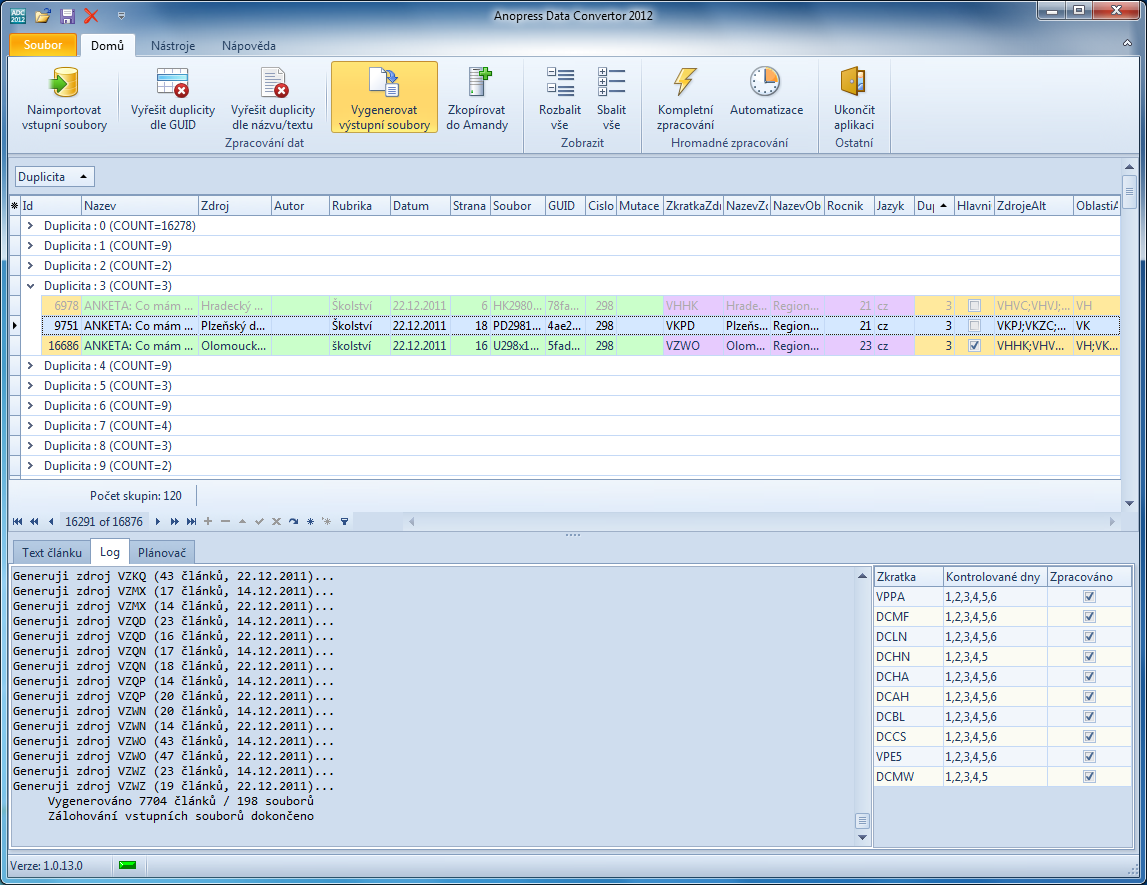This screenshot has width=1147, height=885.
Task: Sort by Datum column header
Action: click(x=419, y=206)
